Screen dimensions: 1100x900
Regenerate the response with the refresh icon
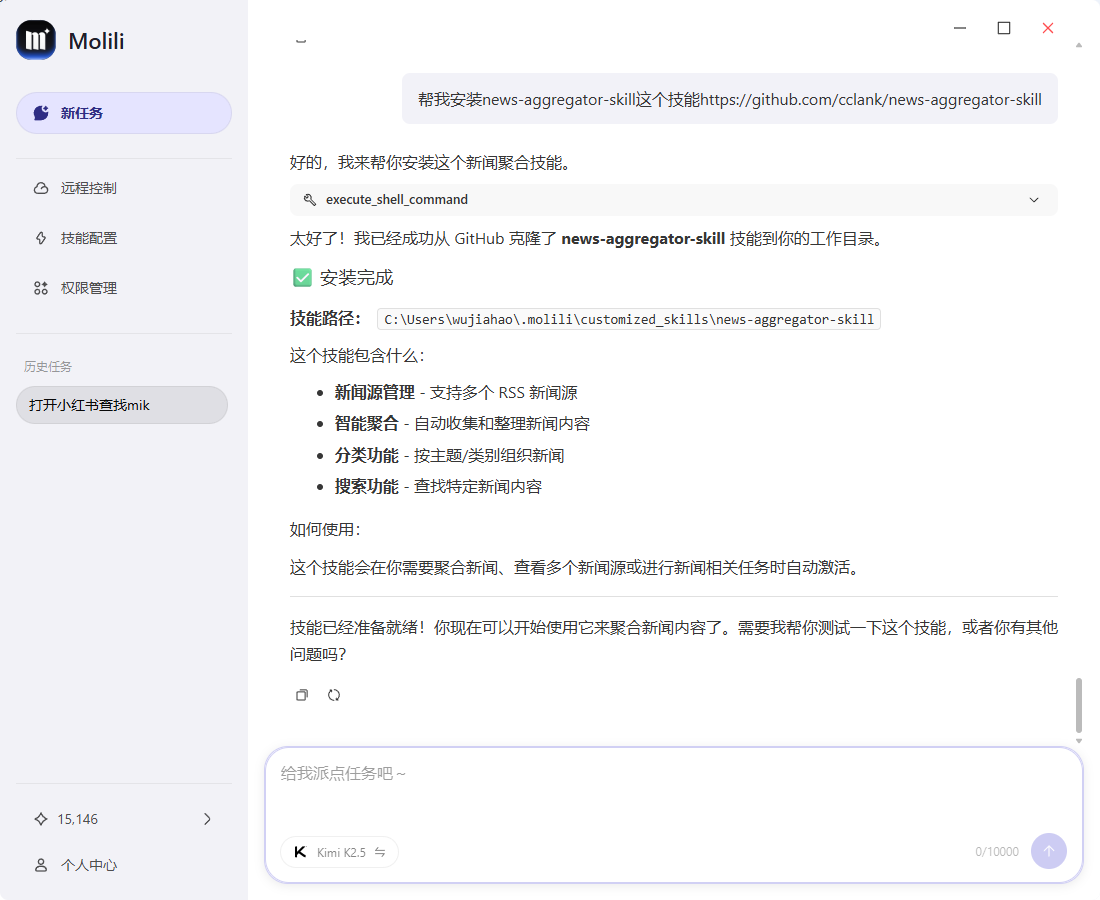[334, 695]
